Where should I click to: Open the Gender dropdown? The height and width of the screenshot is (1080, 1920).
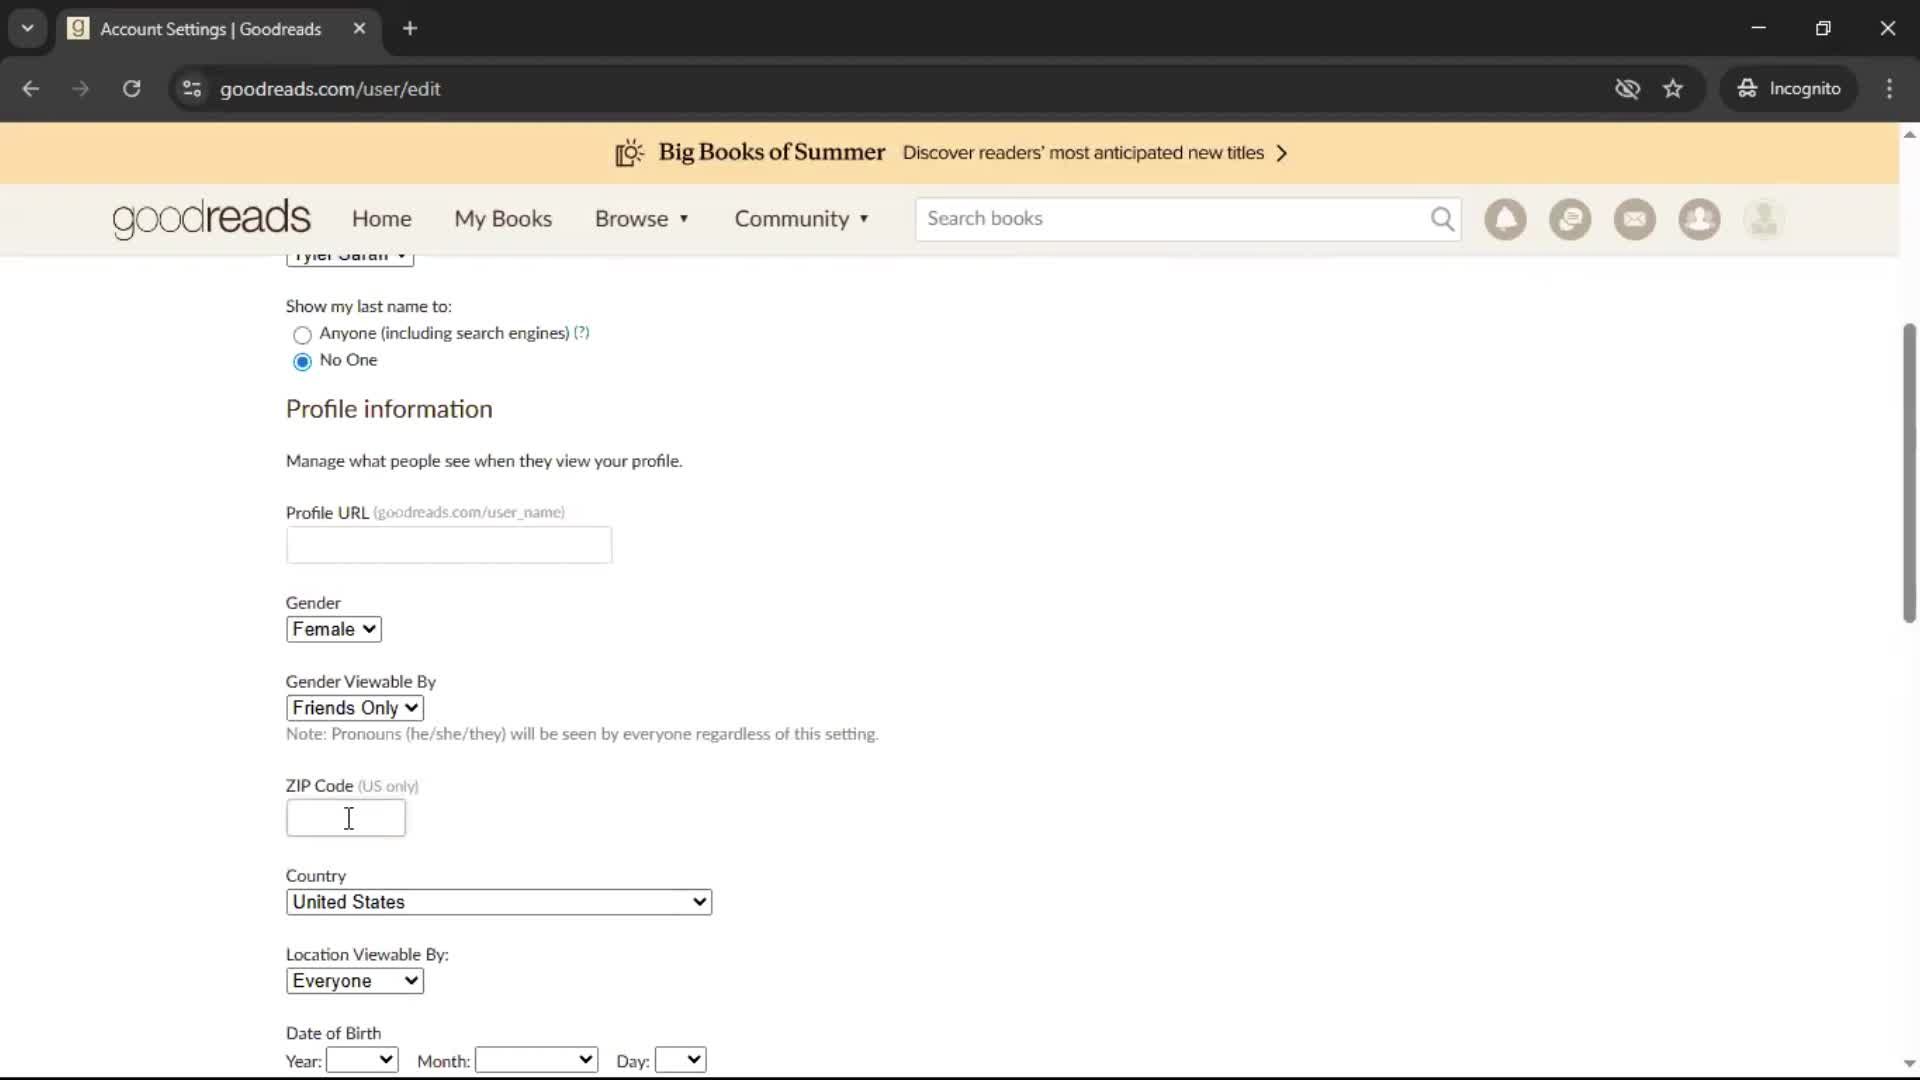tap(333, 629)
